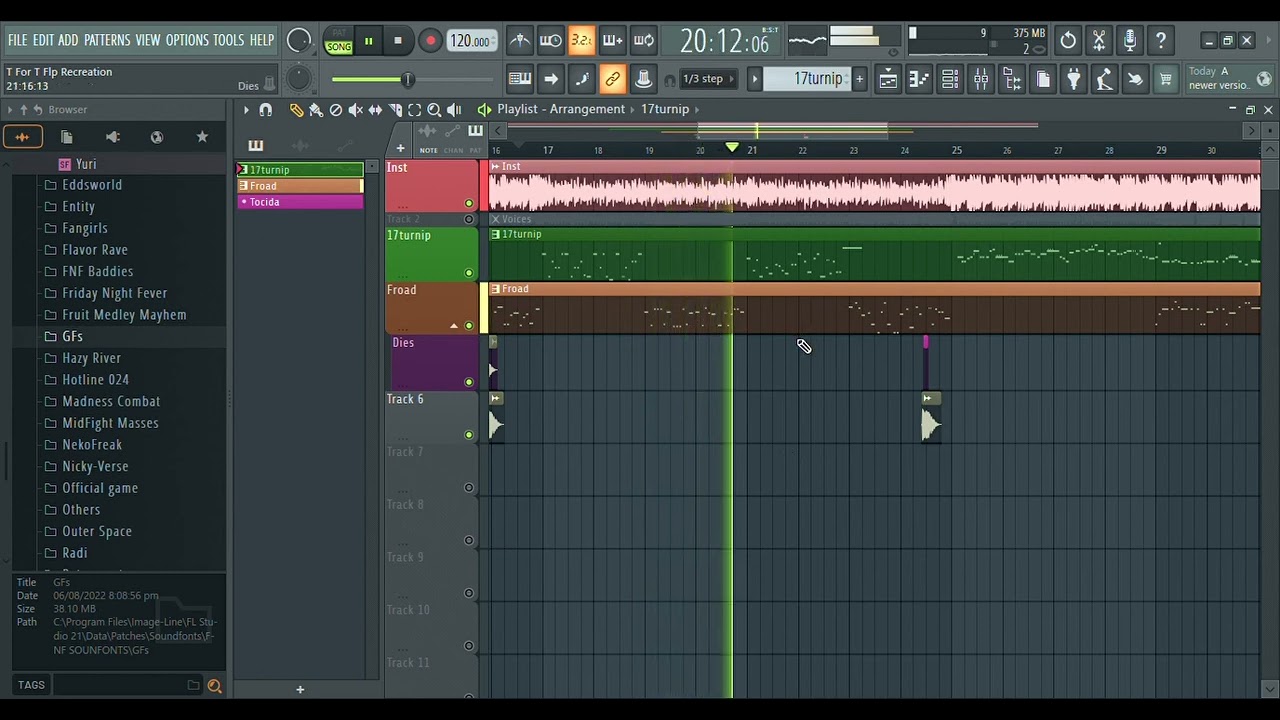Click the shopping cart content library icon
The image size is (1280, 720).
pos(1166,79)
